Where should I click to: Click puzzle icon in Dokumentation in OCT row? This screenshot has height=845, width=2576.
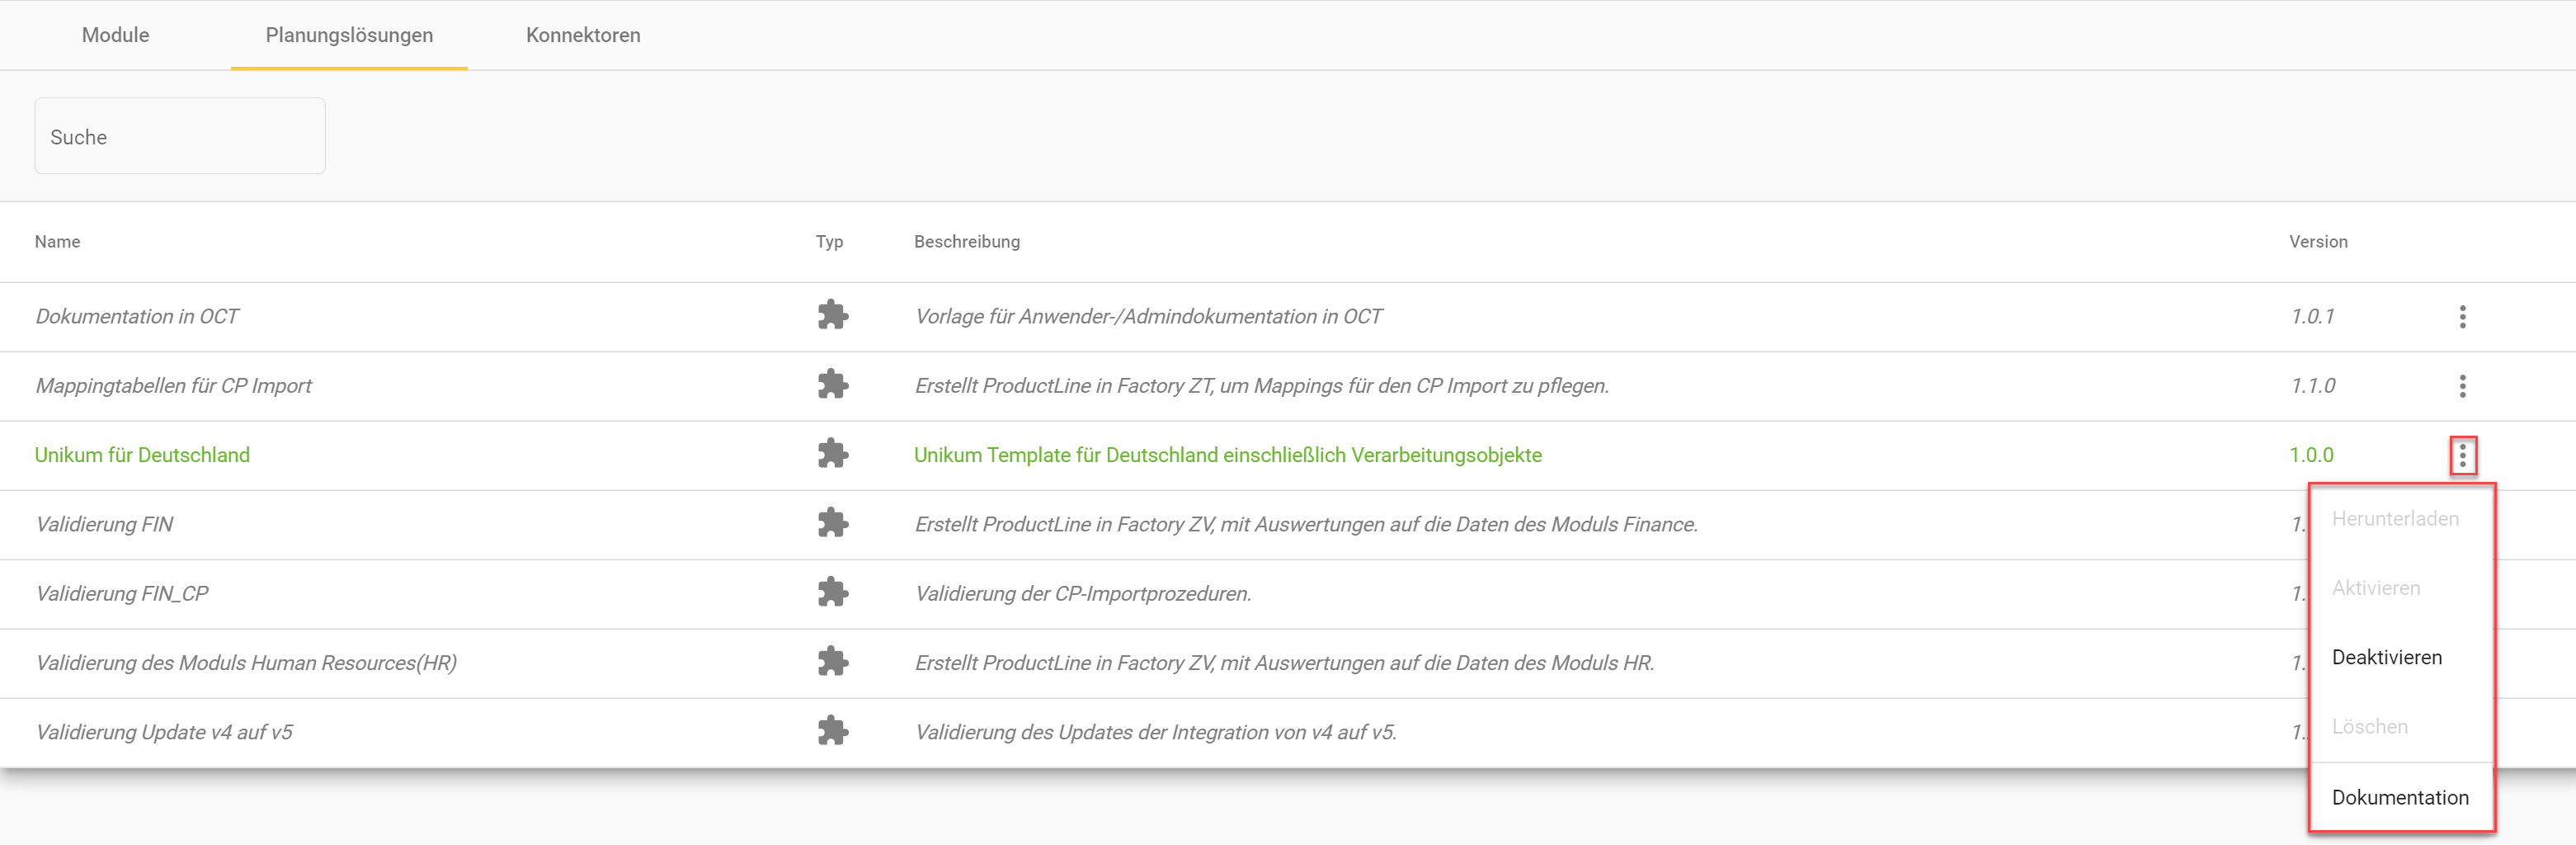tap(832, 316)
